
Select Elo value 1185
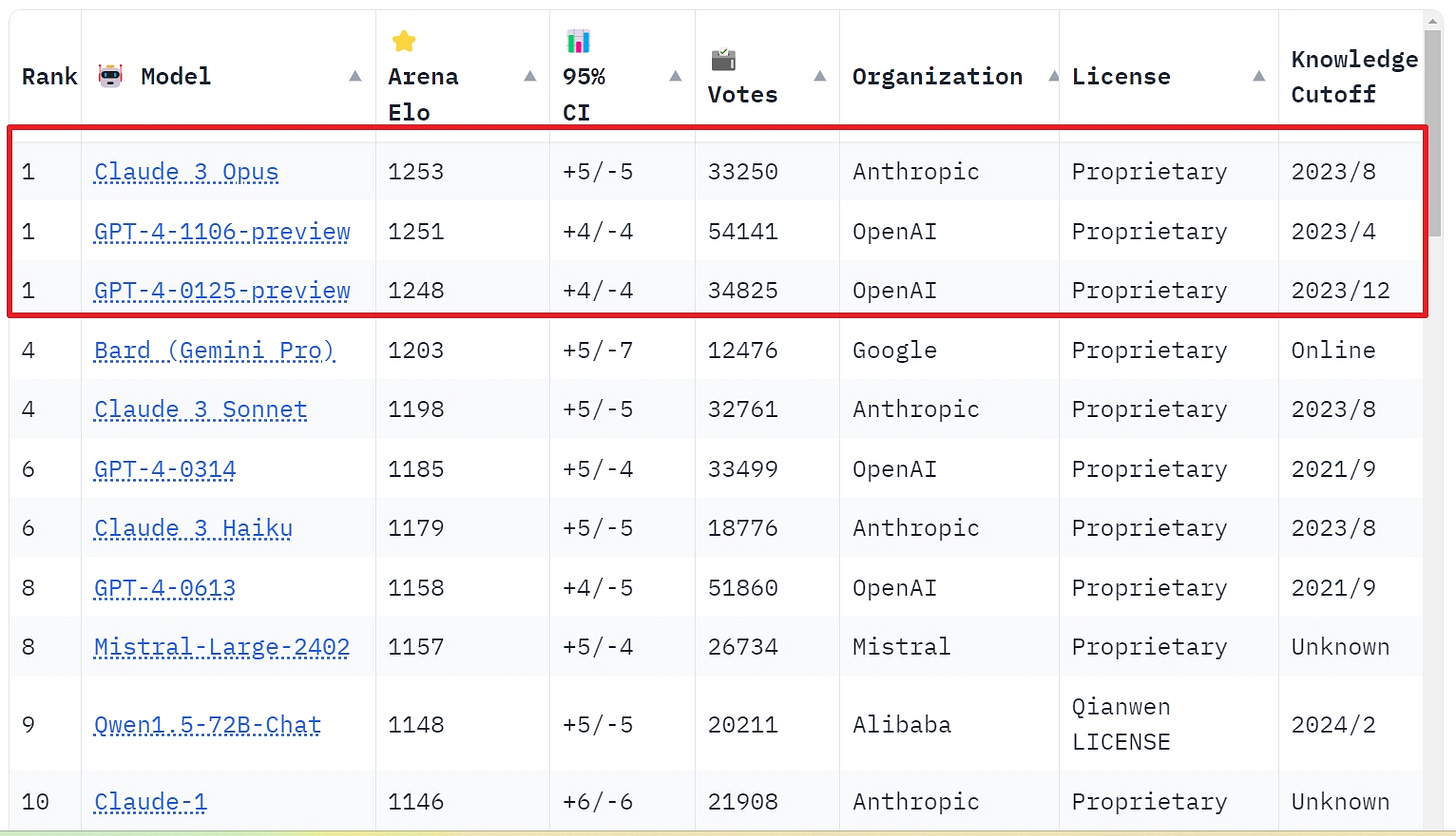(x=416, y=470)
